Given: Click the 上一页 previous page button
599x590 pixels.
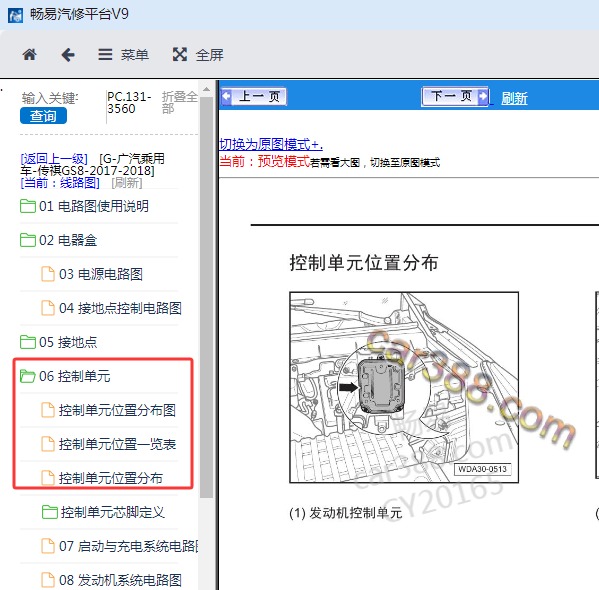Looking at the screenshot, I should pyautogui.click(x=254, y=96).
